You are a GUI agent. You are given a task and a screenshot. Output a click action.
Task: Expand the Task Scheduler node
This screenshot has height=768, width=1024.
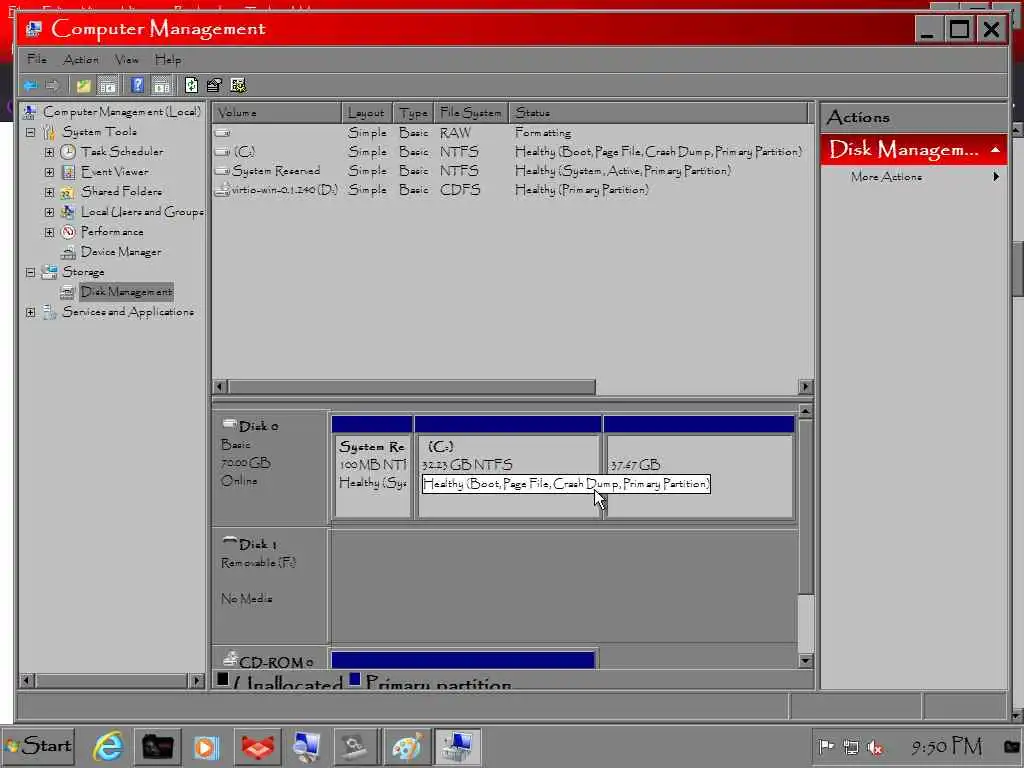tap(50, 153)
